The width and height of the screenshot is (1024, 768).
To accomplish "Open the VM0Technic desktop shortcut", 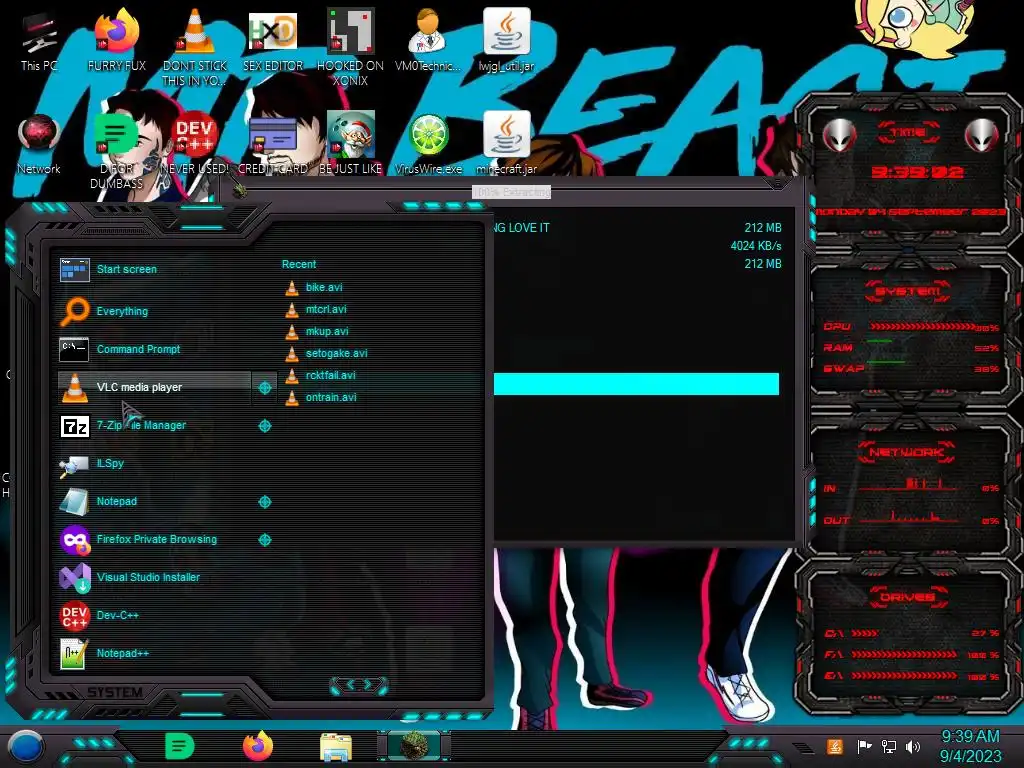I will [x=428, y=40].
